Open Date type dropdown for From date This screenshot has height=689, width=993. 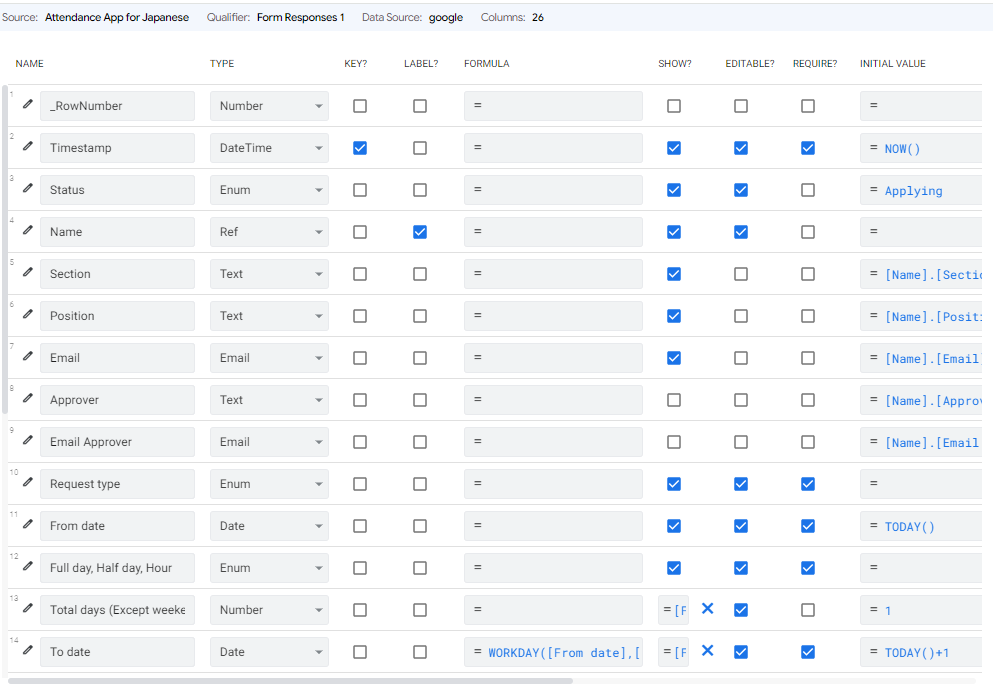[269, 526]
